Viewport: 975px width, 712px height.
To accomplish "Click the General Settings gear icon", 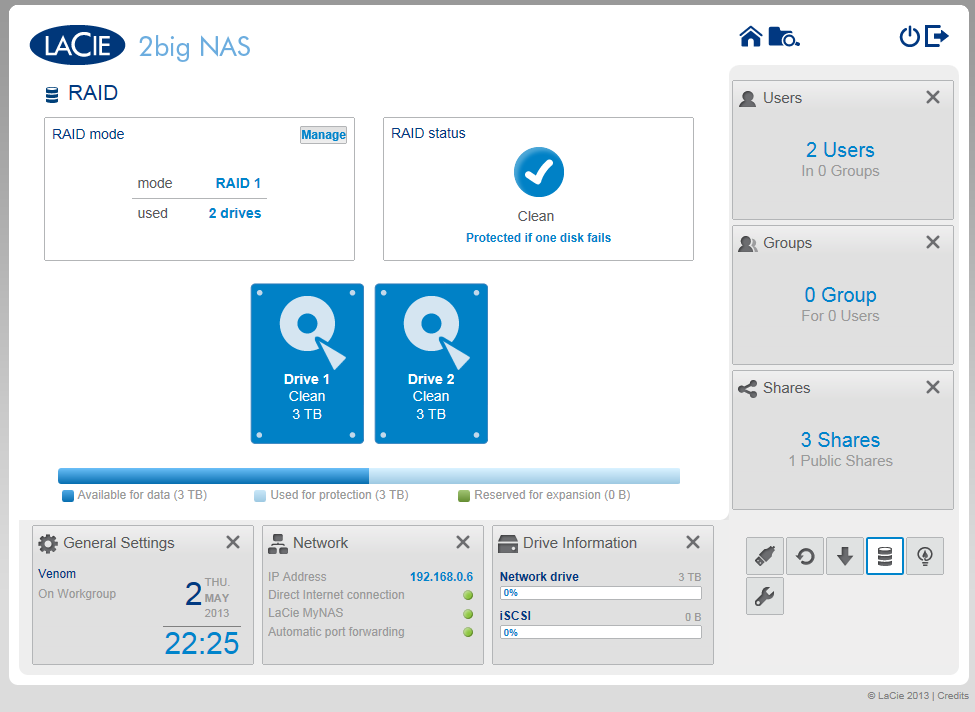I will click(48, 543).
